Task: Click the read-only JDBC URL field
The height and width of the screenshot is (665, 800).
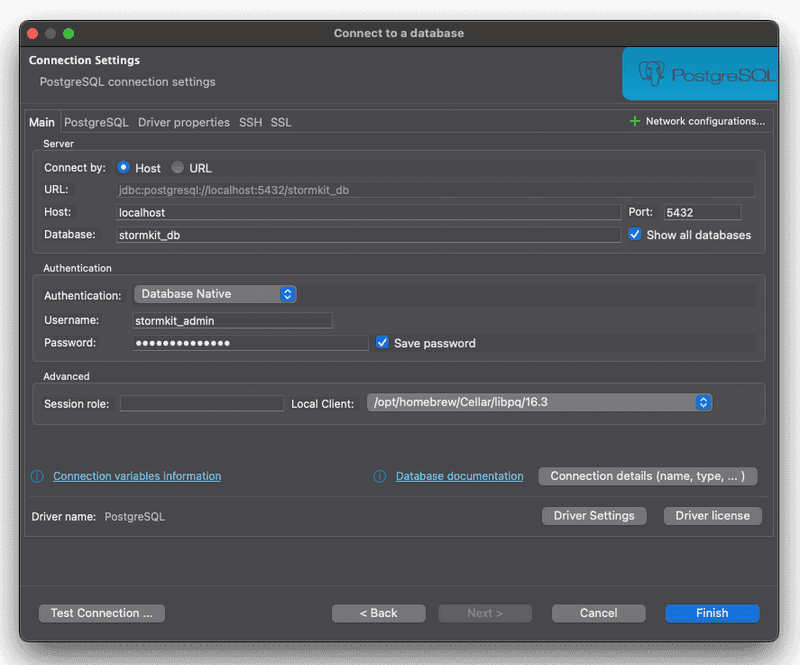Action: pos(435,190)
